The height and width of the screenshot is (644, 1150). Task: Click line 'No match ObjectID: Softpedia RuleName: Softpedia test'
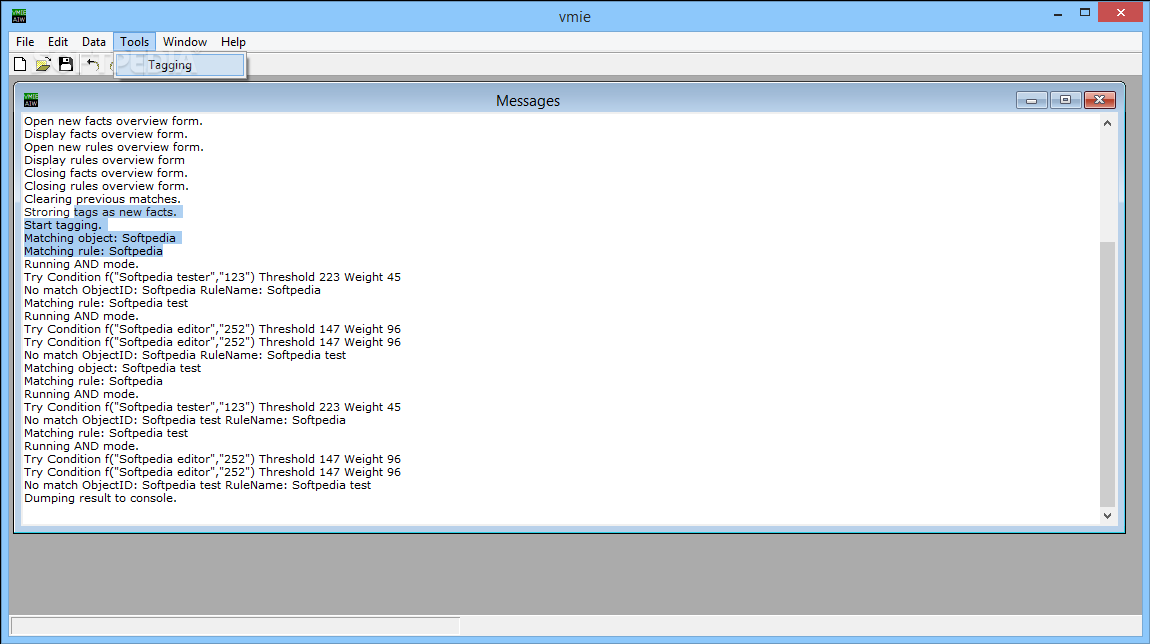(185, 355)
